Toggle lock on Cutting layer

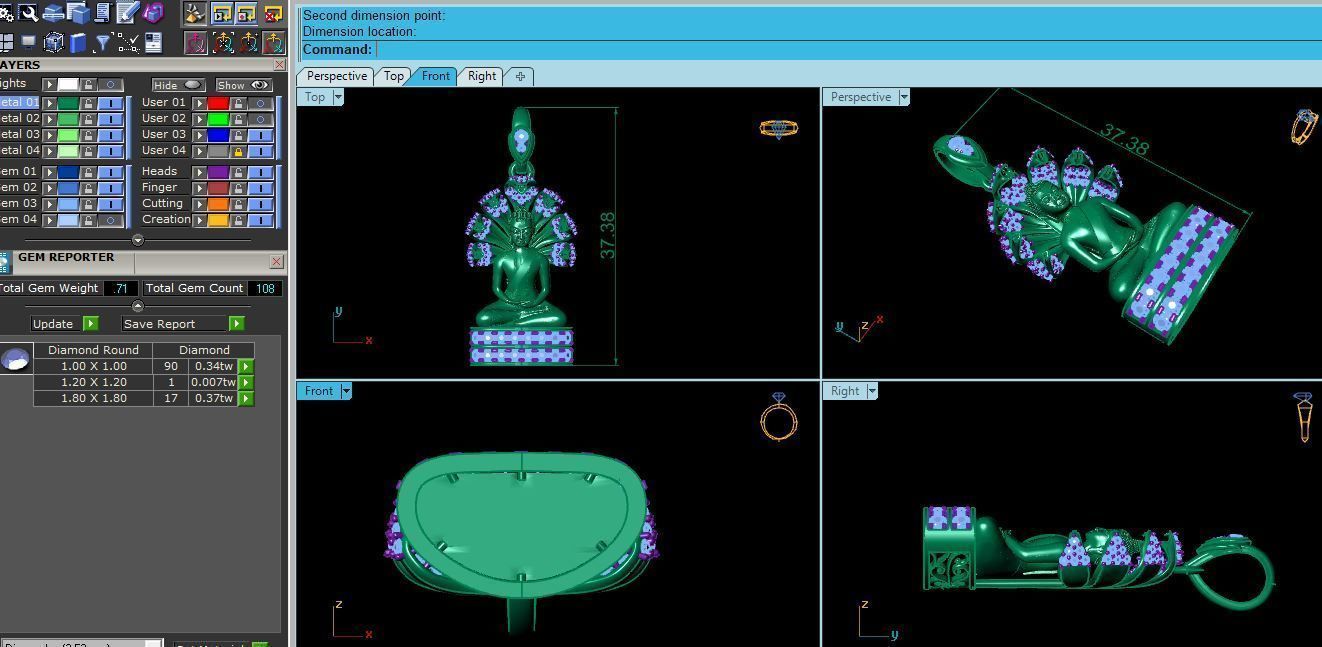point(238,204)
